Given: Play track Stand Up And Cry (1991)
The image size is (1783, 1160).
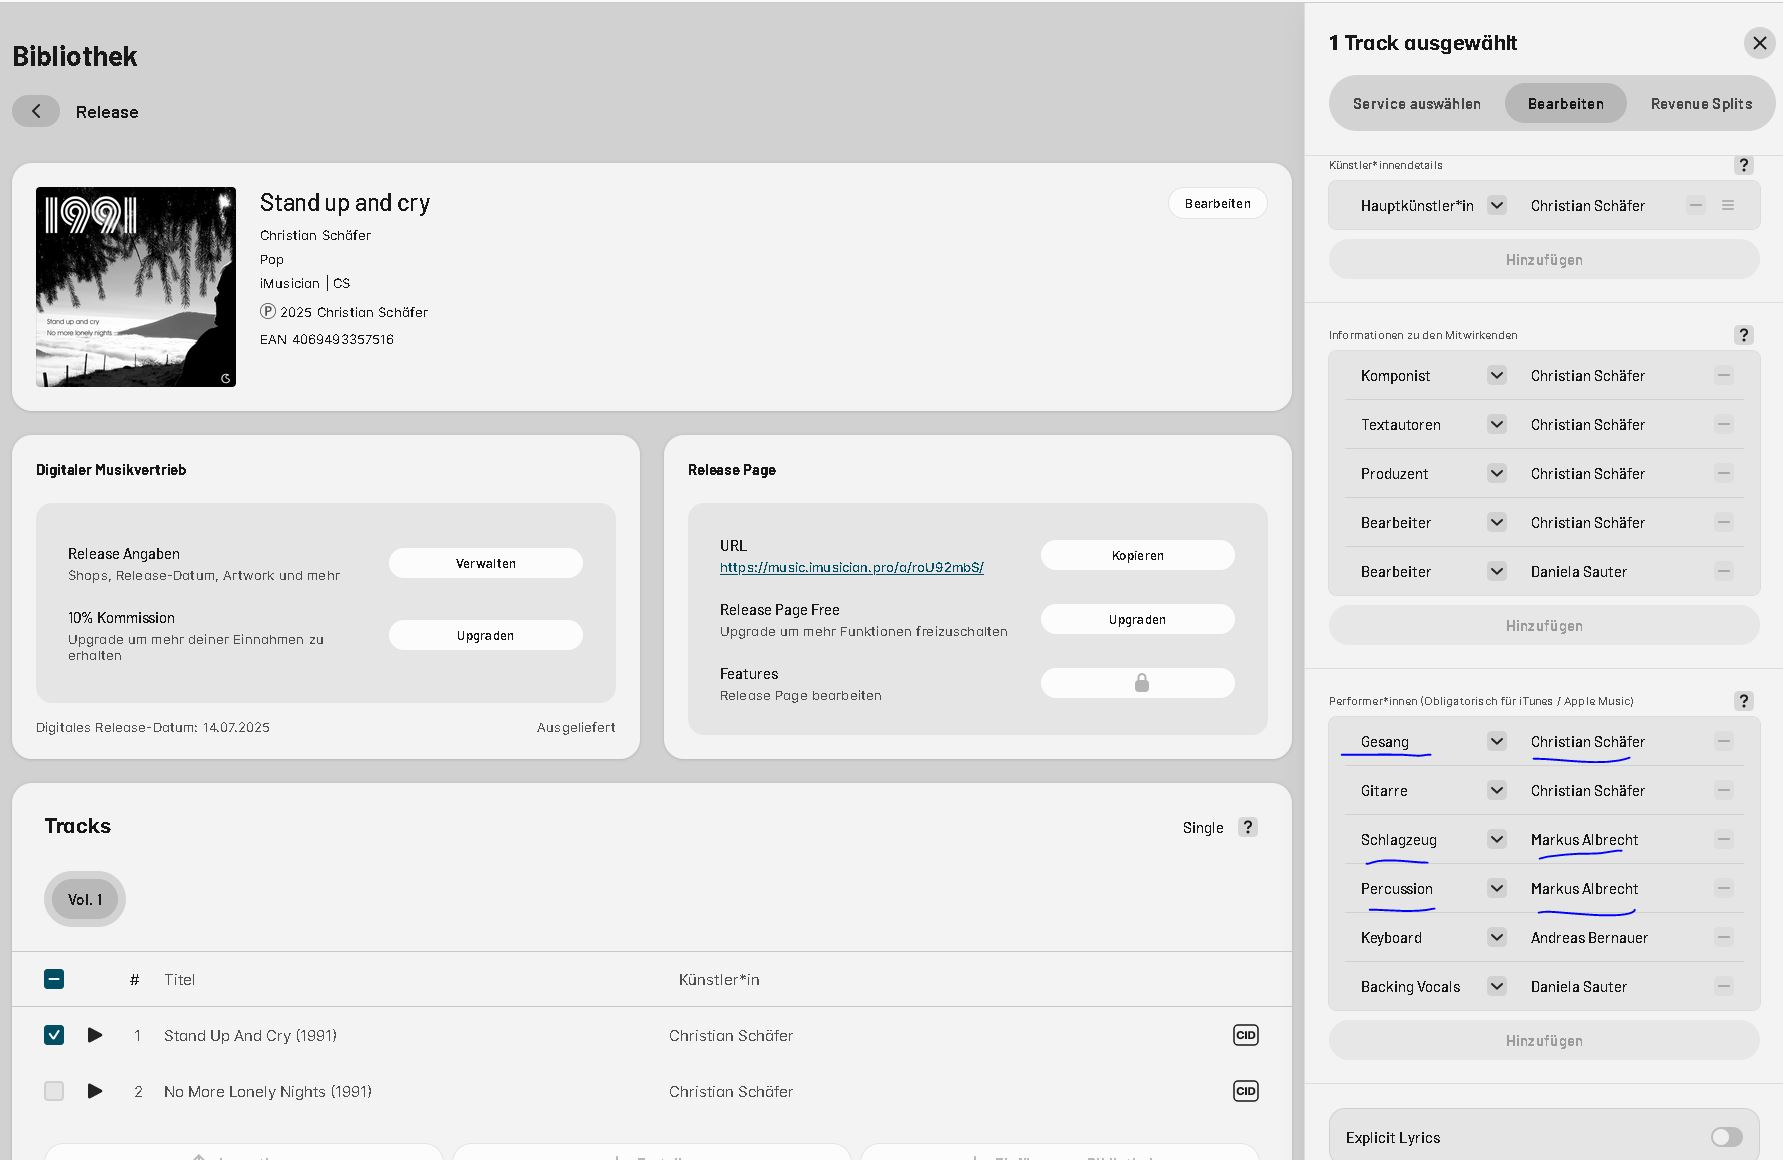Looking at the screenshot, I should (95, 1035).
